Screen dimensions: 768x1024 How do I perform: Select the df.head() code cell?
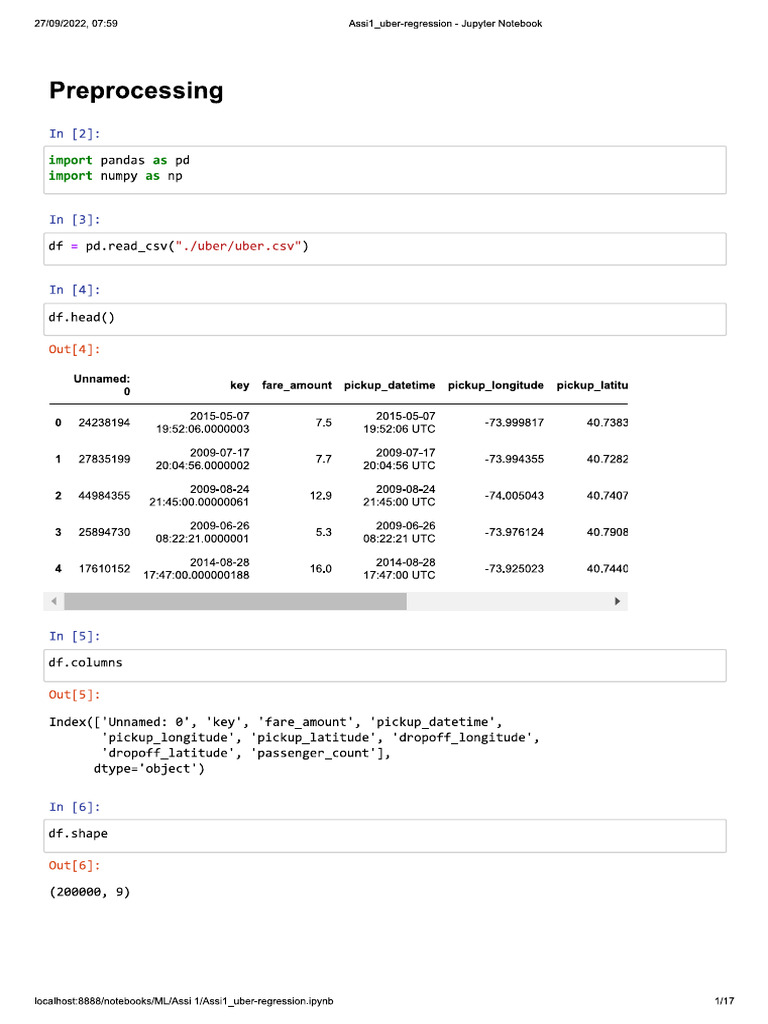[x=385, y=319]
